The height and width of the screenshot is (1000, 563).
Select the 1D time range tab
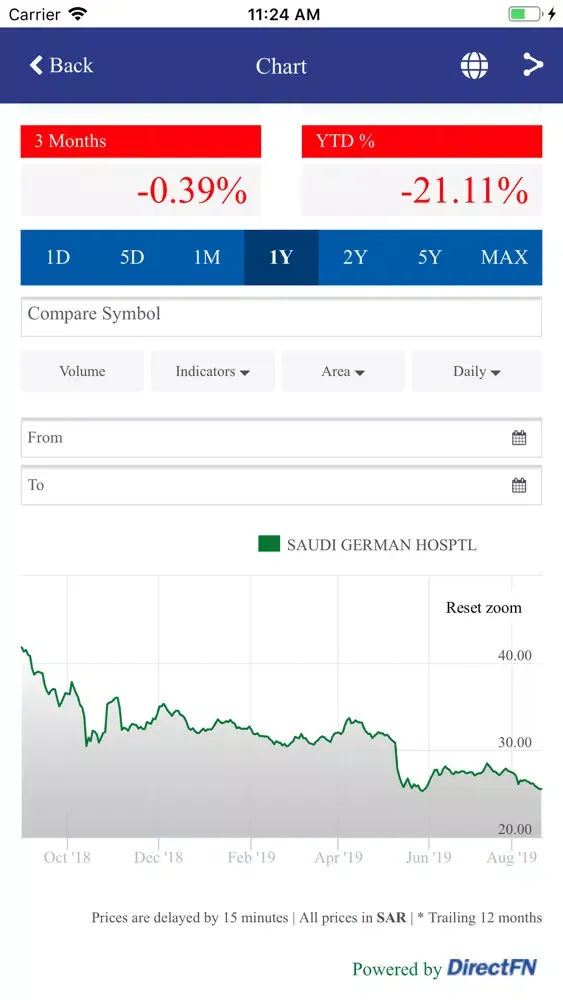[x=58, y=257]
